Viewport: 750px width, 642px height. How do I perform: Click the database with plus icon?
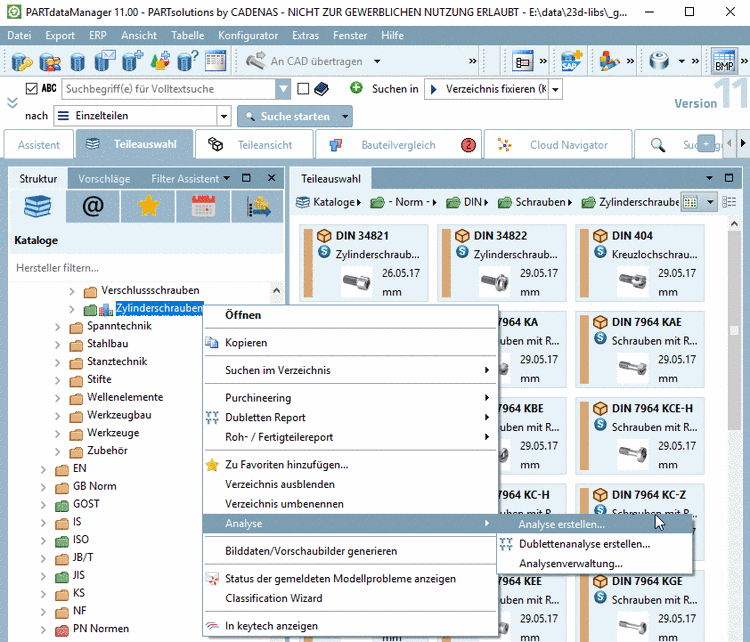coord(132,61)
